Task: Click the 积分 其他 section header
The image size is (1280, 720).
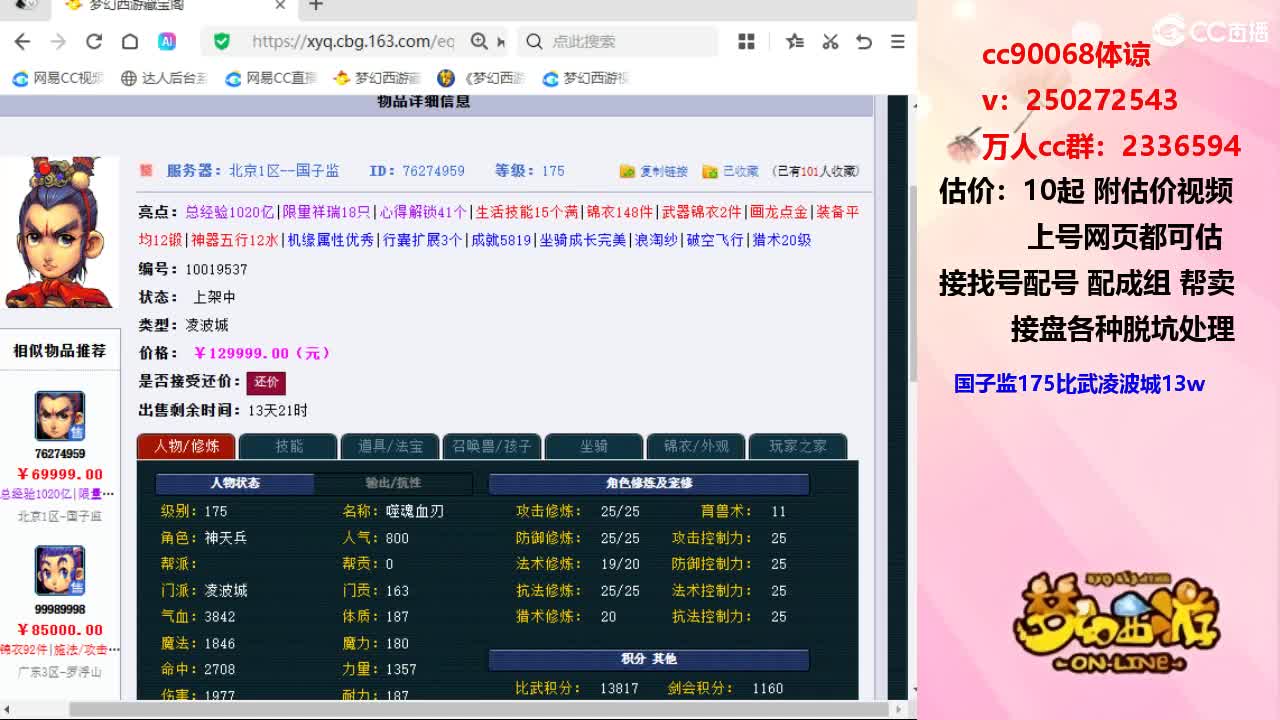Action: pos(649,659)
